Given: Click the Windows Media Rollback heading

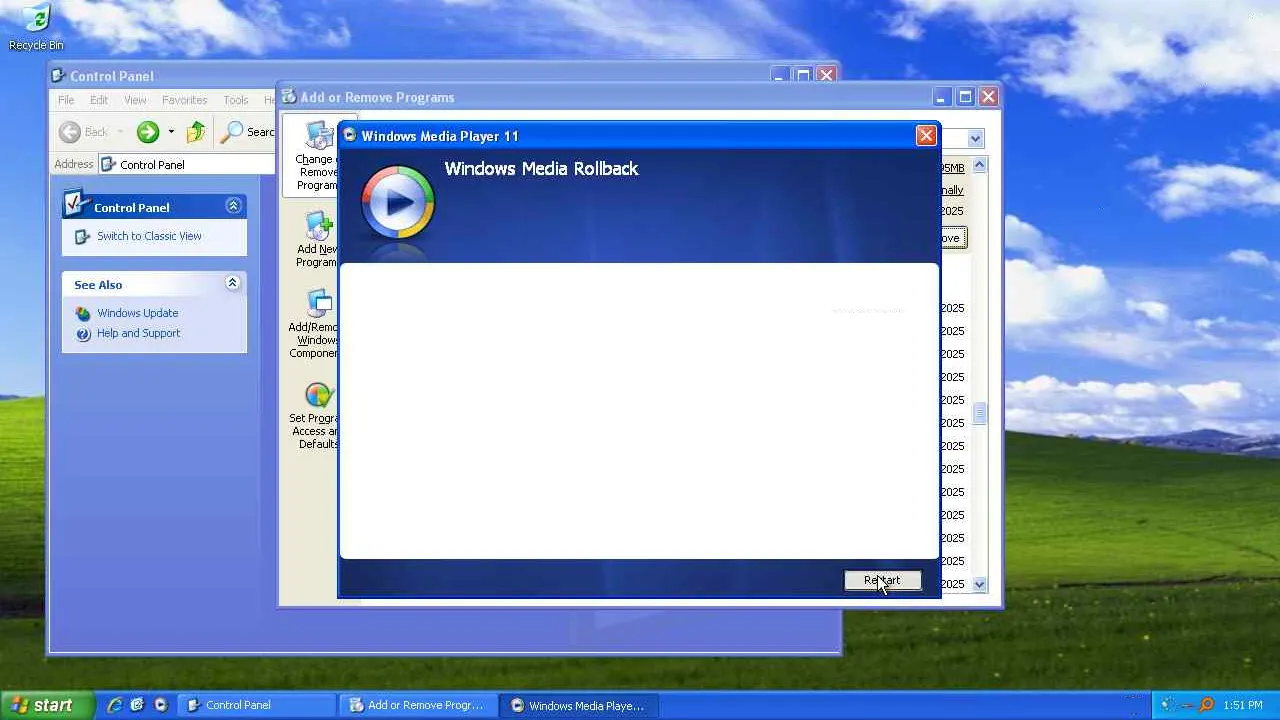Looking at the screenshot, I should 541,169.
